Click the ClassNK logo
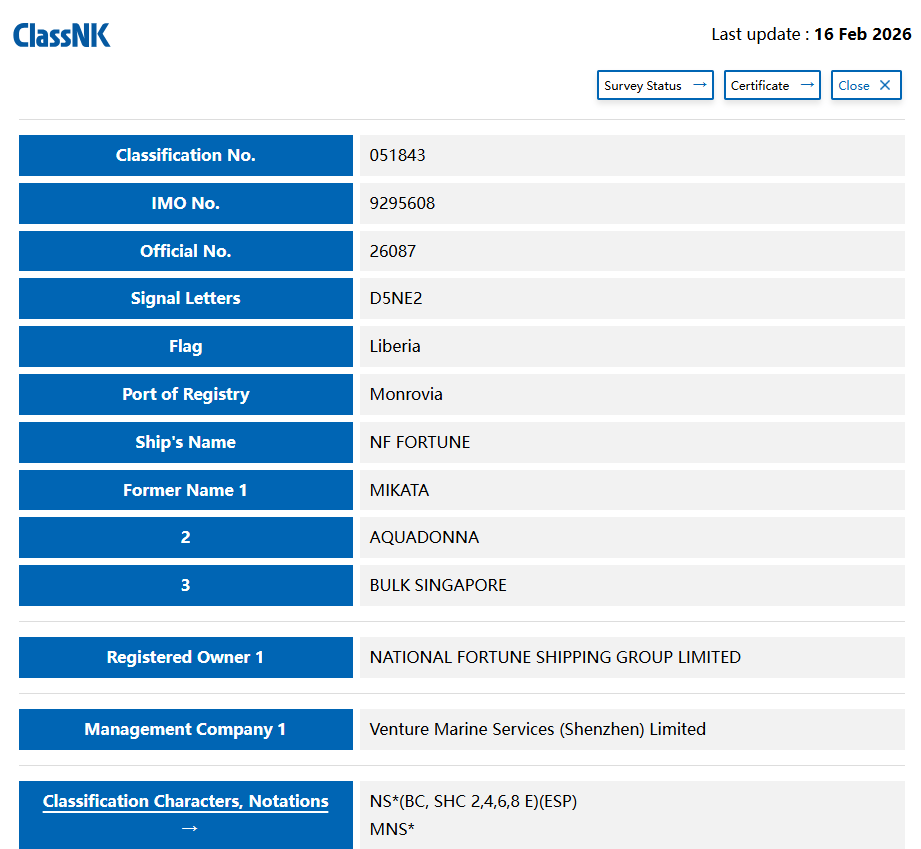Viewport: 921px width, 849px height. pos(62,35)
